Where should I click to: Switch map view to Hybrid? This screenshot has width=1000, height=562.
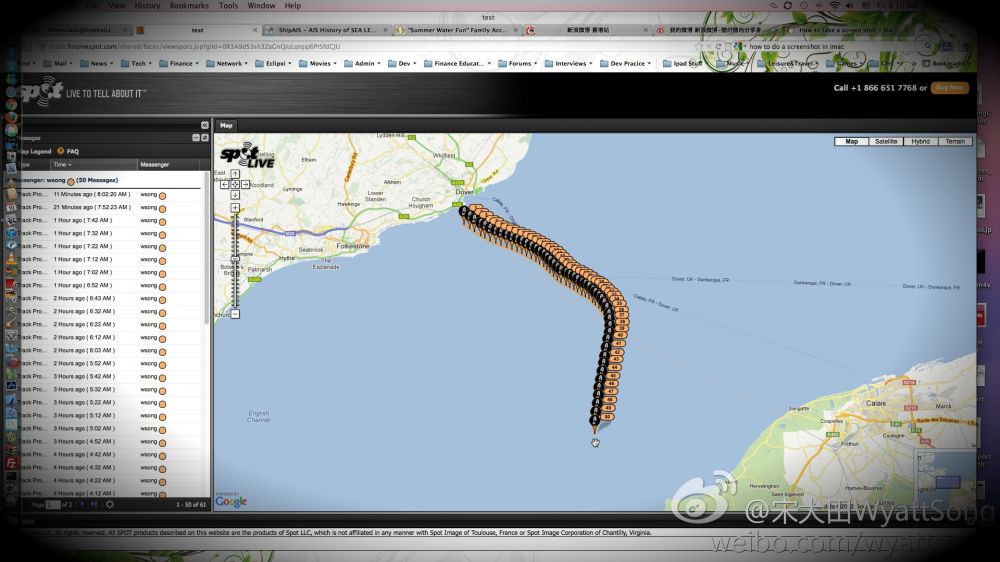click(920, 142)
